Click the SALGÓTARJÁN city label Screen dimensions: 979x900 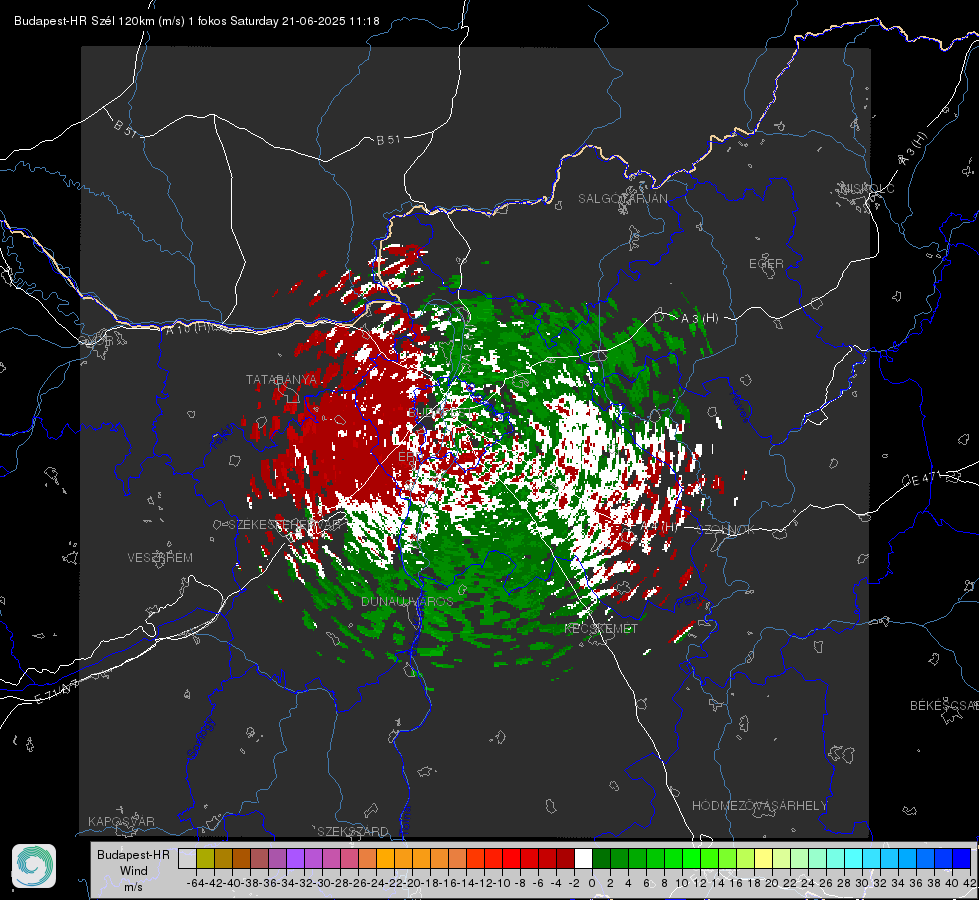pyautogui.click(x=622, y=199)
